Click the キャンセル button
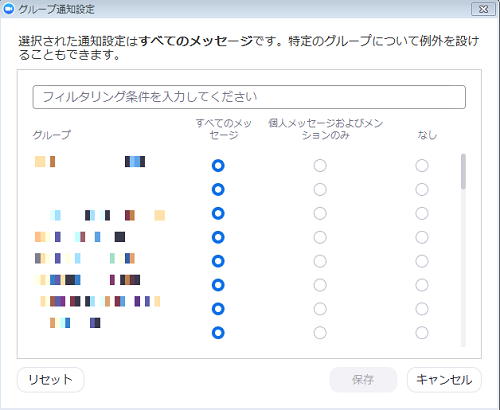The image size is (500, 410). 444,380
